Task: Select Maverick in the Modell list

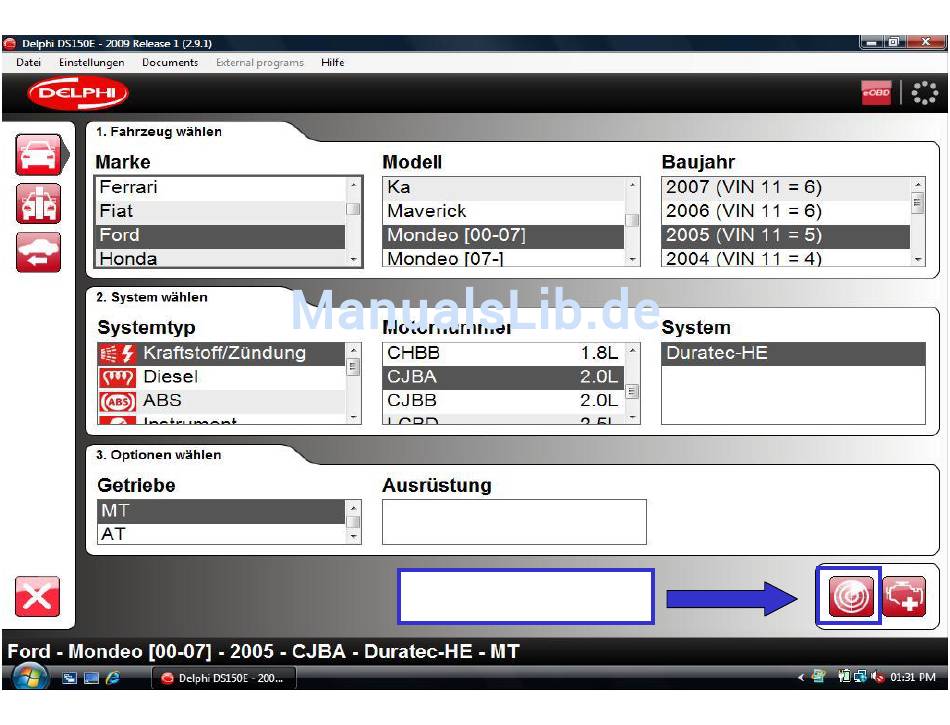Action: click(503, 212)
